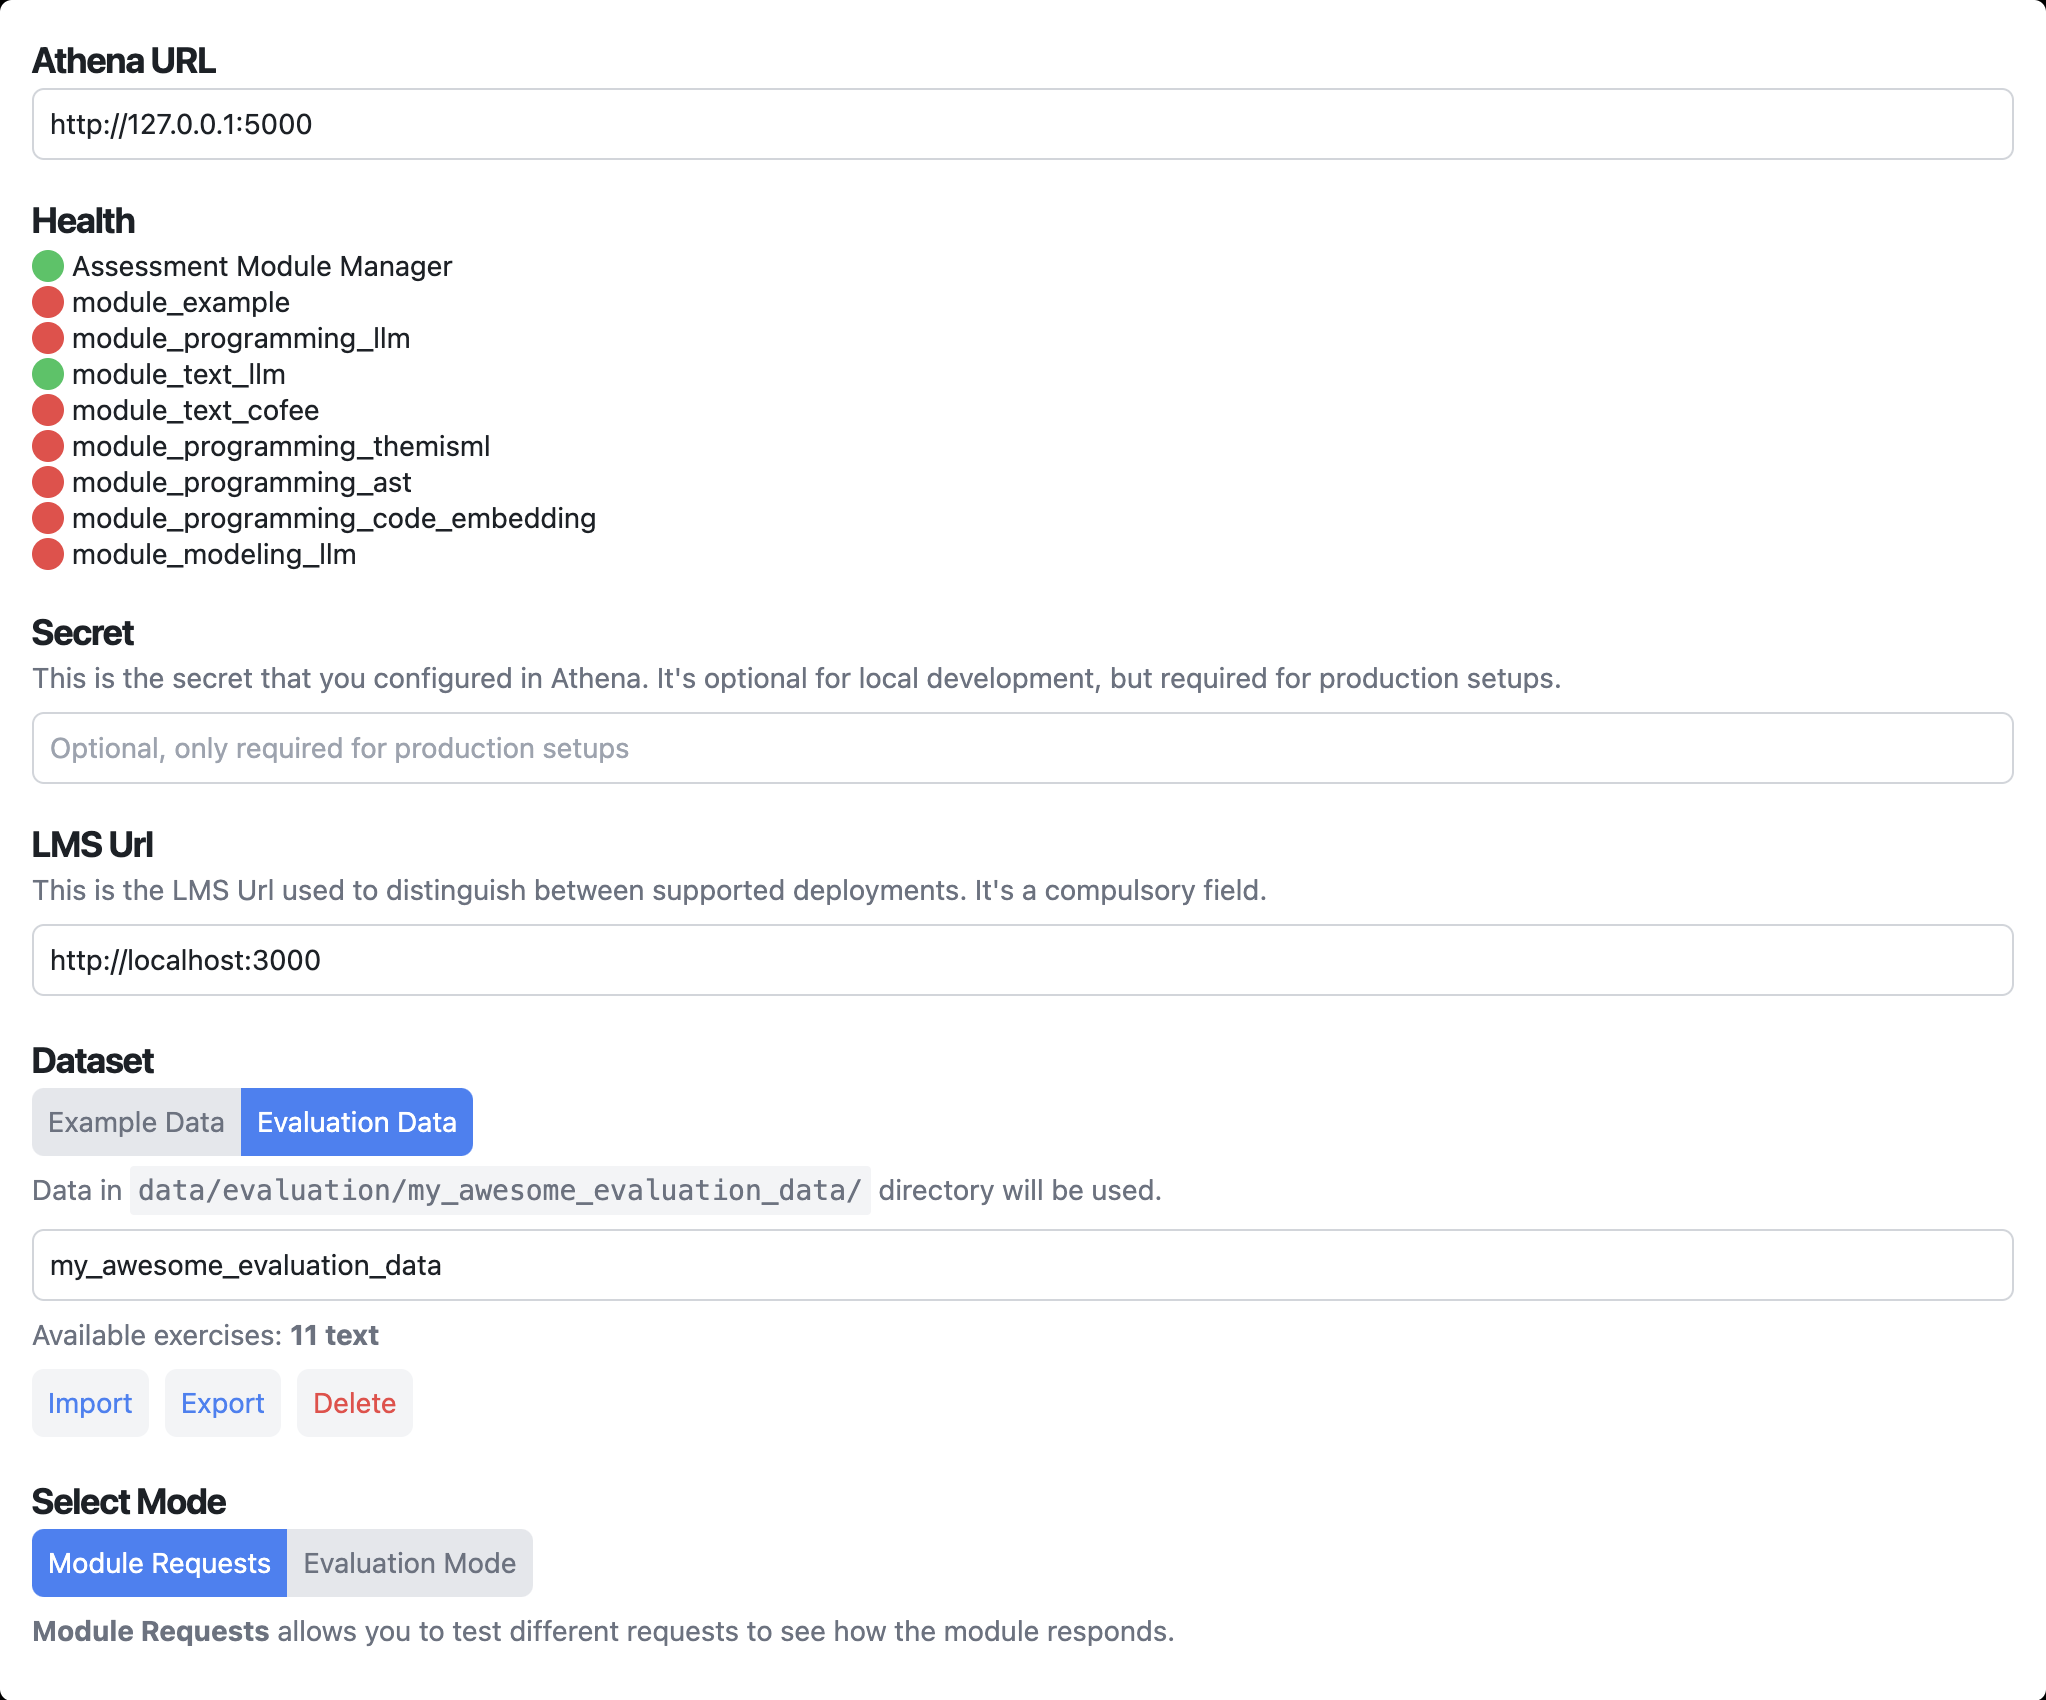The image size is (2046, 1700).
Task: Select the Module Requests mode
Action: [x=158, y=1562]
